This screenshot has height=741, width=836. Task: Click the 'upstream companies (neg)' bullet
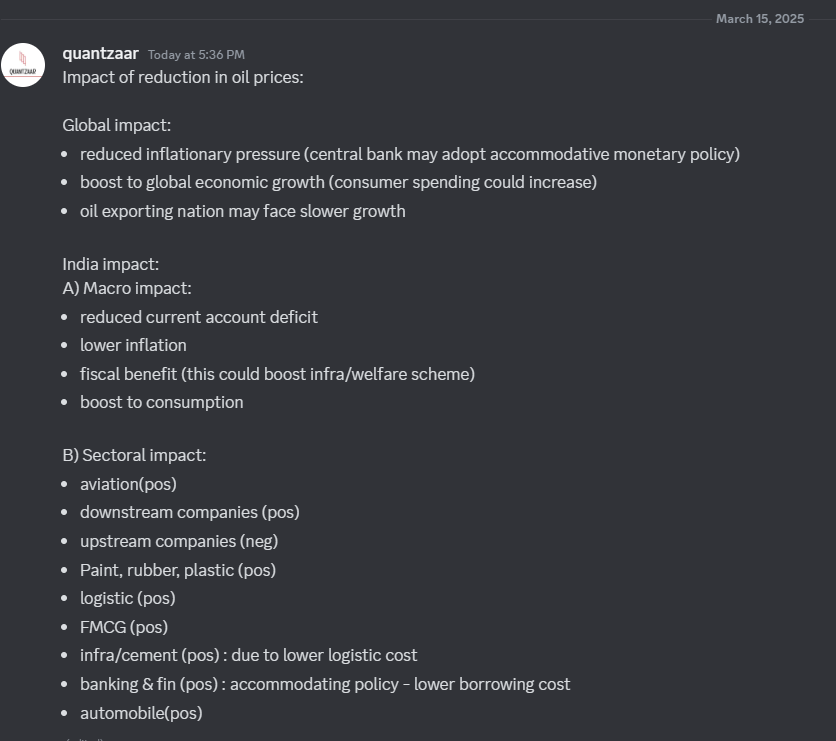[x=179, y=541]
